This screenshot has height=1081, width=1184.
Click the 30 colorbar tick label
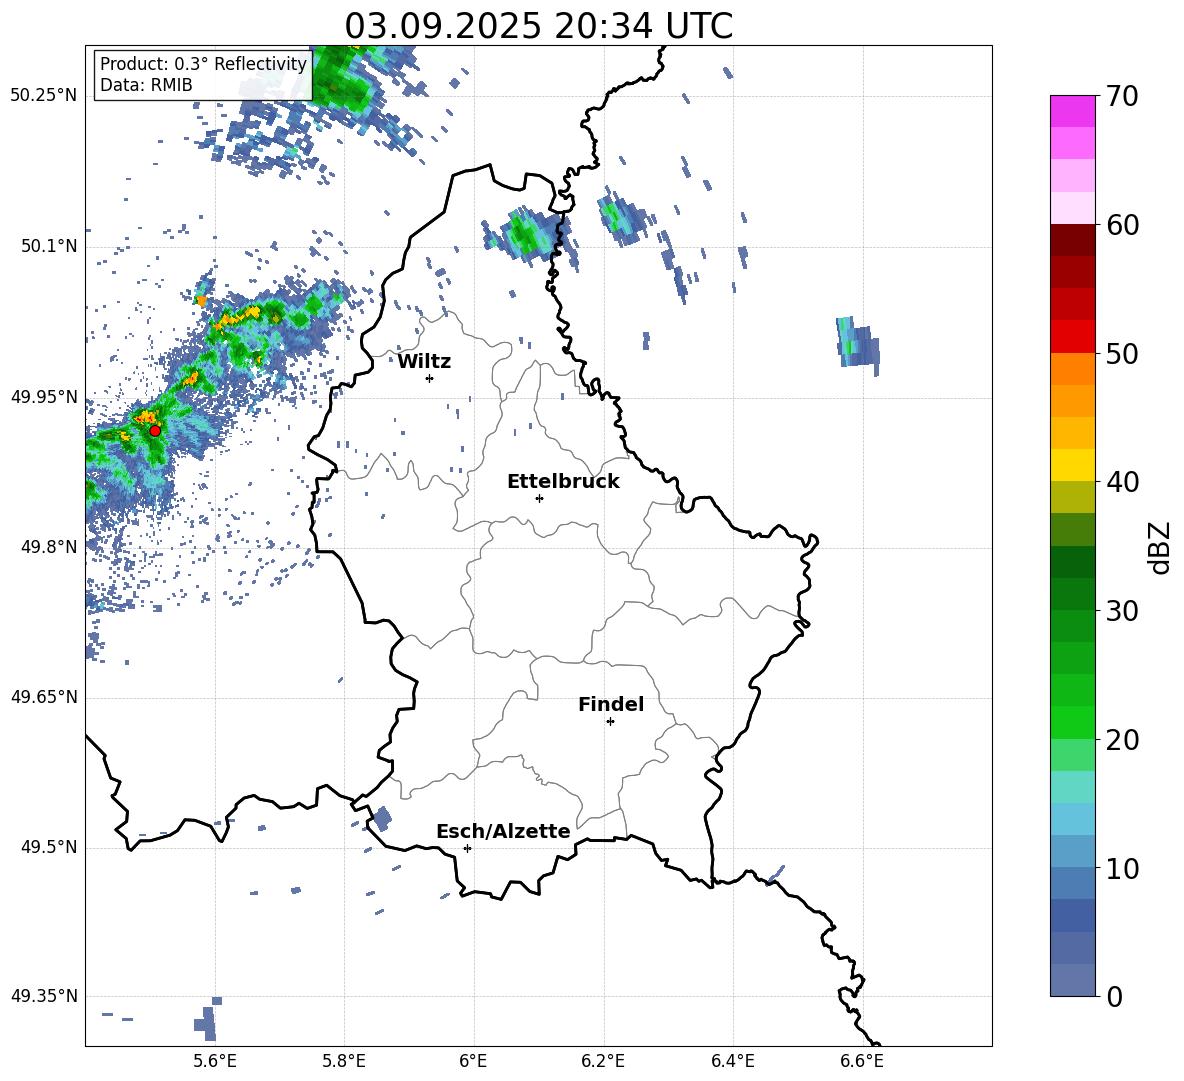pos(1122,611)
